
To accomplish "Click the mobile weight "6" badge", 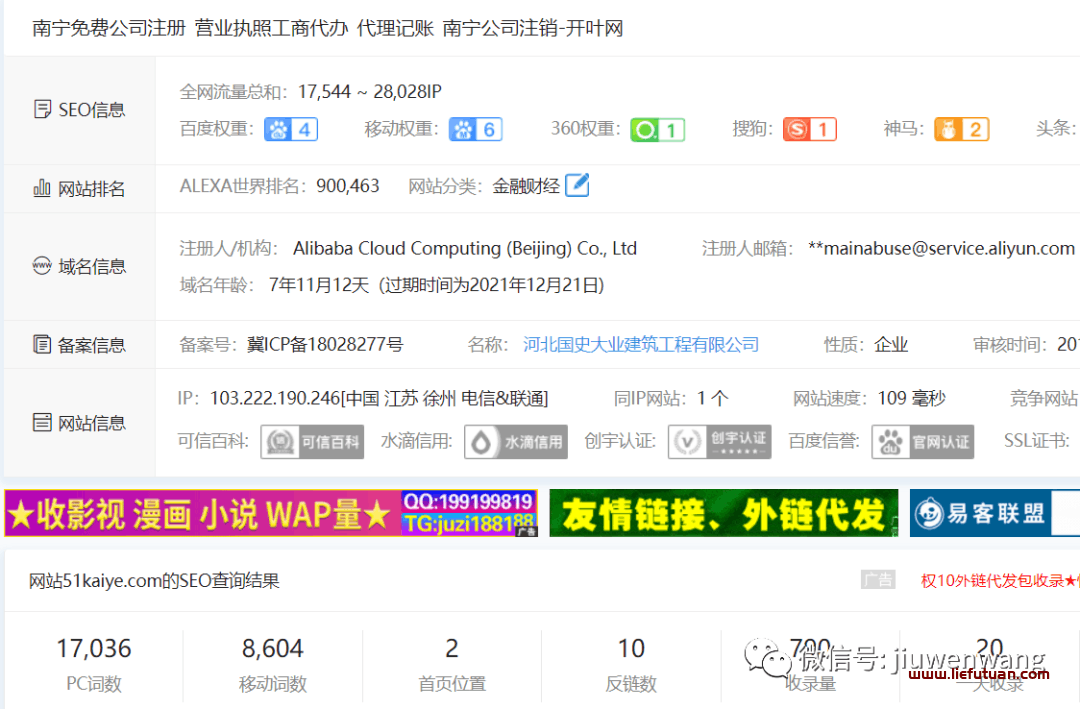I will click(x=475, y=130).
